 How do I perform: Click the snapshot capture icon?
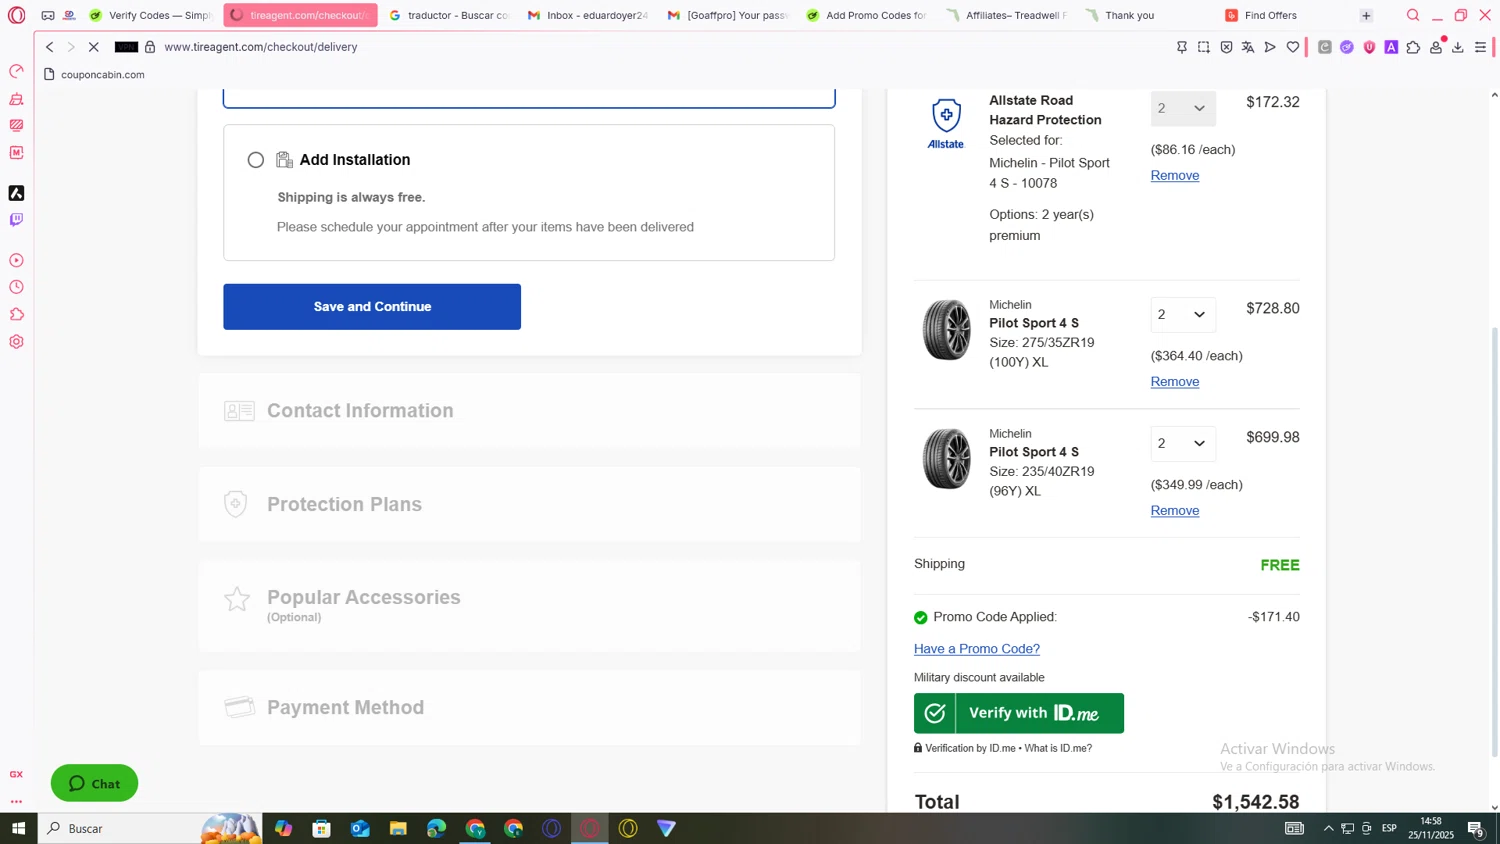click(1204, 47)
